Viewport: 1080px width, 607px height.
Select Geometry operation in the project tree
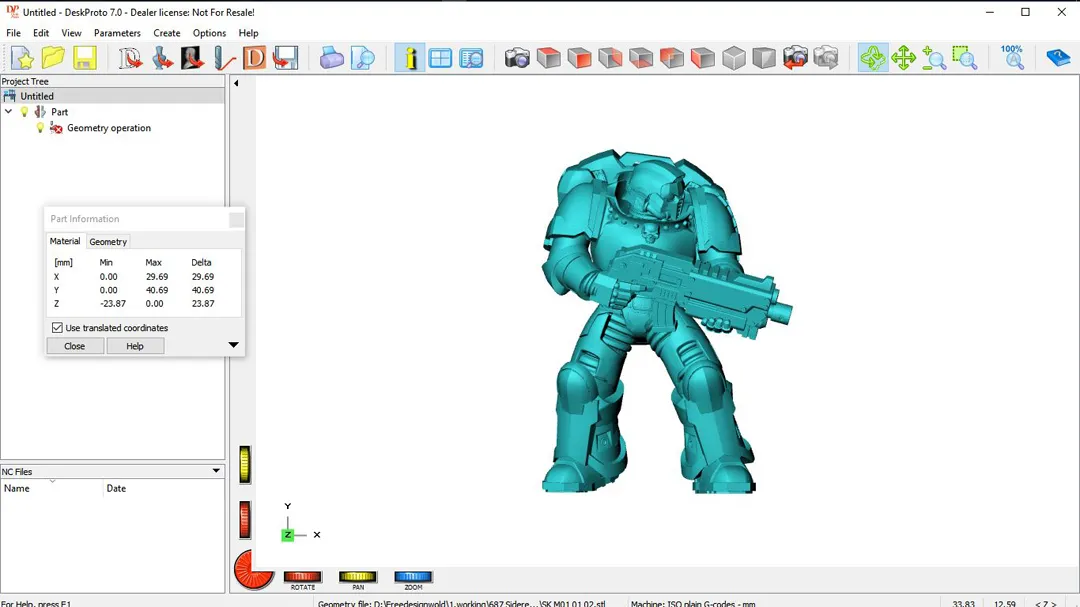pos(109,128)
